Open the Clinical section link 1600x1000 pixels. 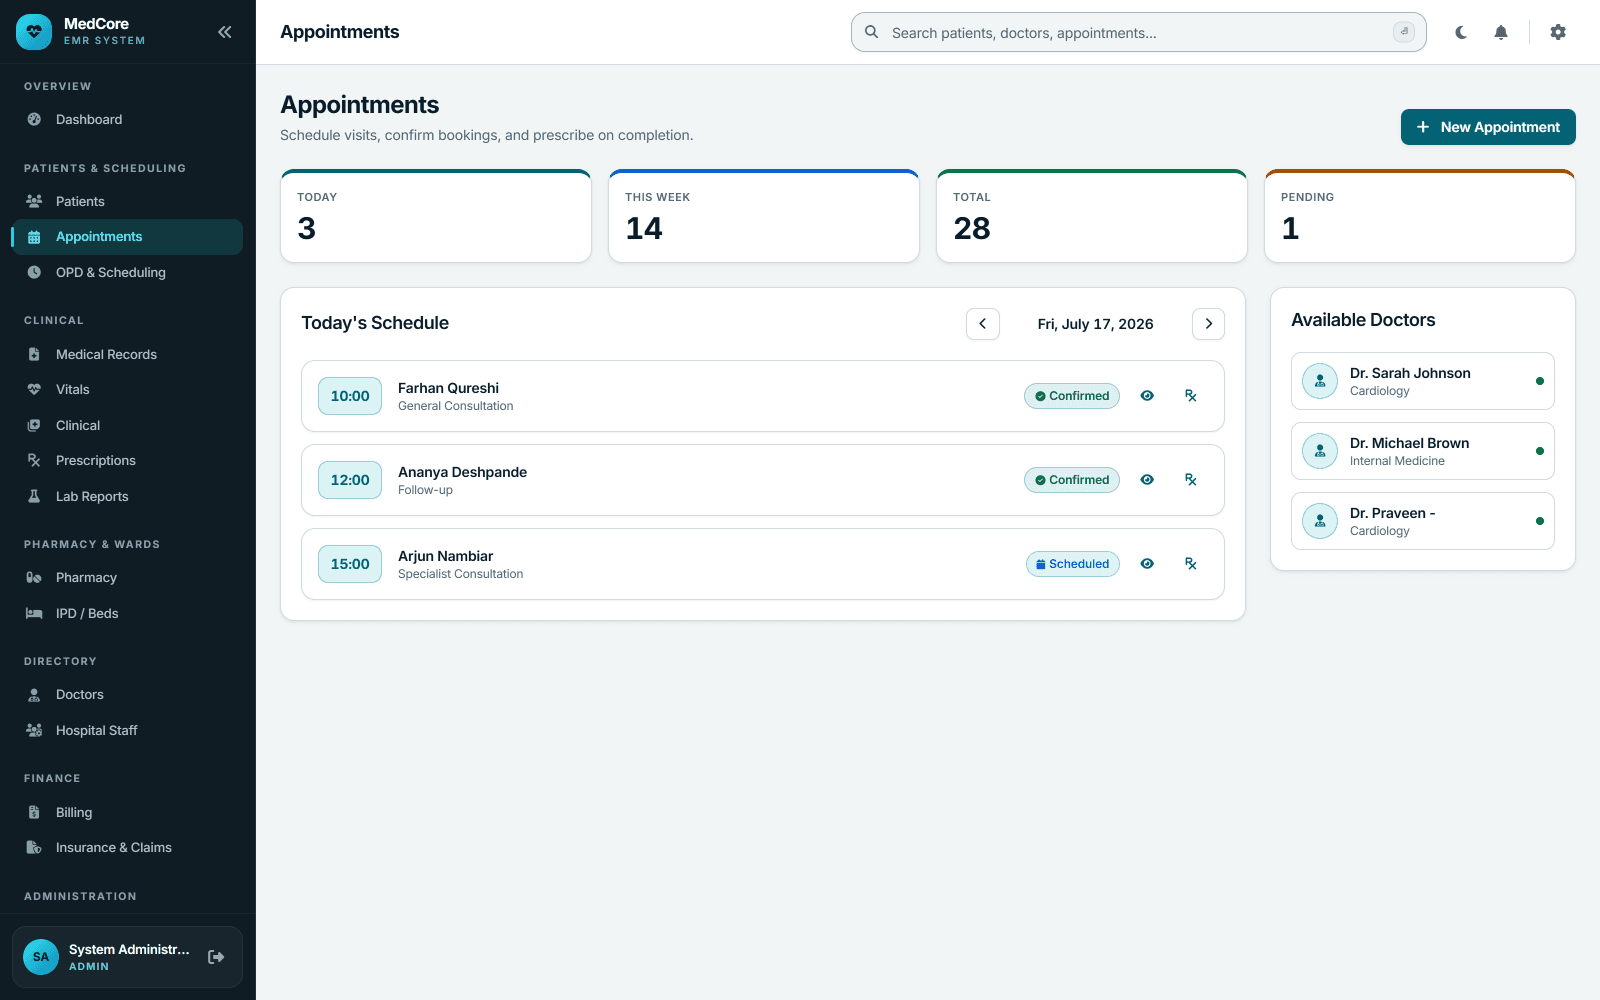pyautogui.click(x=127, y=425)
